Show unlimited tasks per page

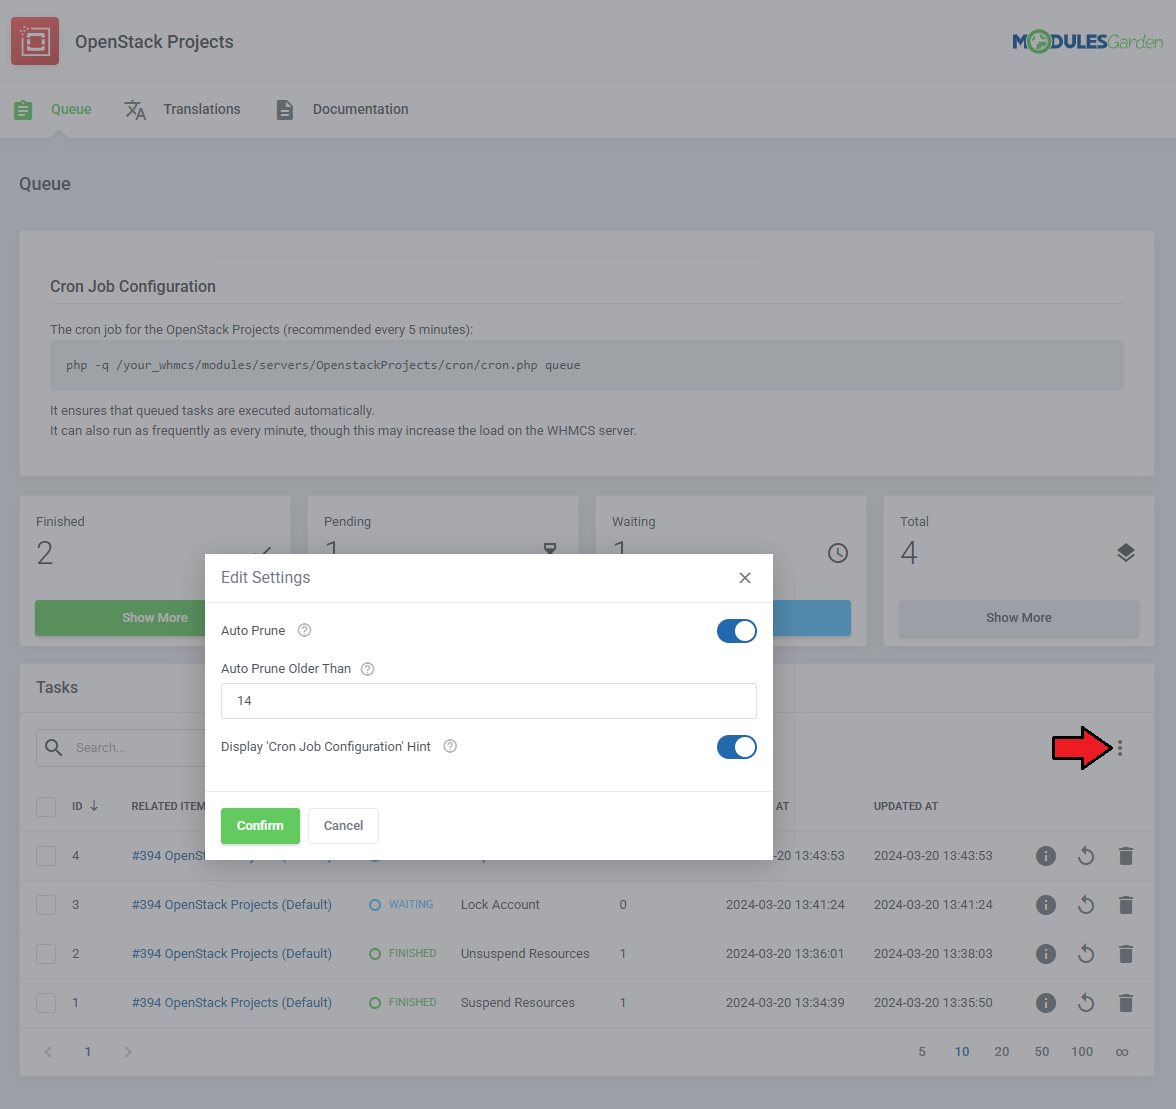(1122, 1052)
